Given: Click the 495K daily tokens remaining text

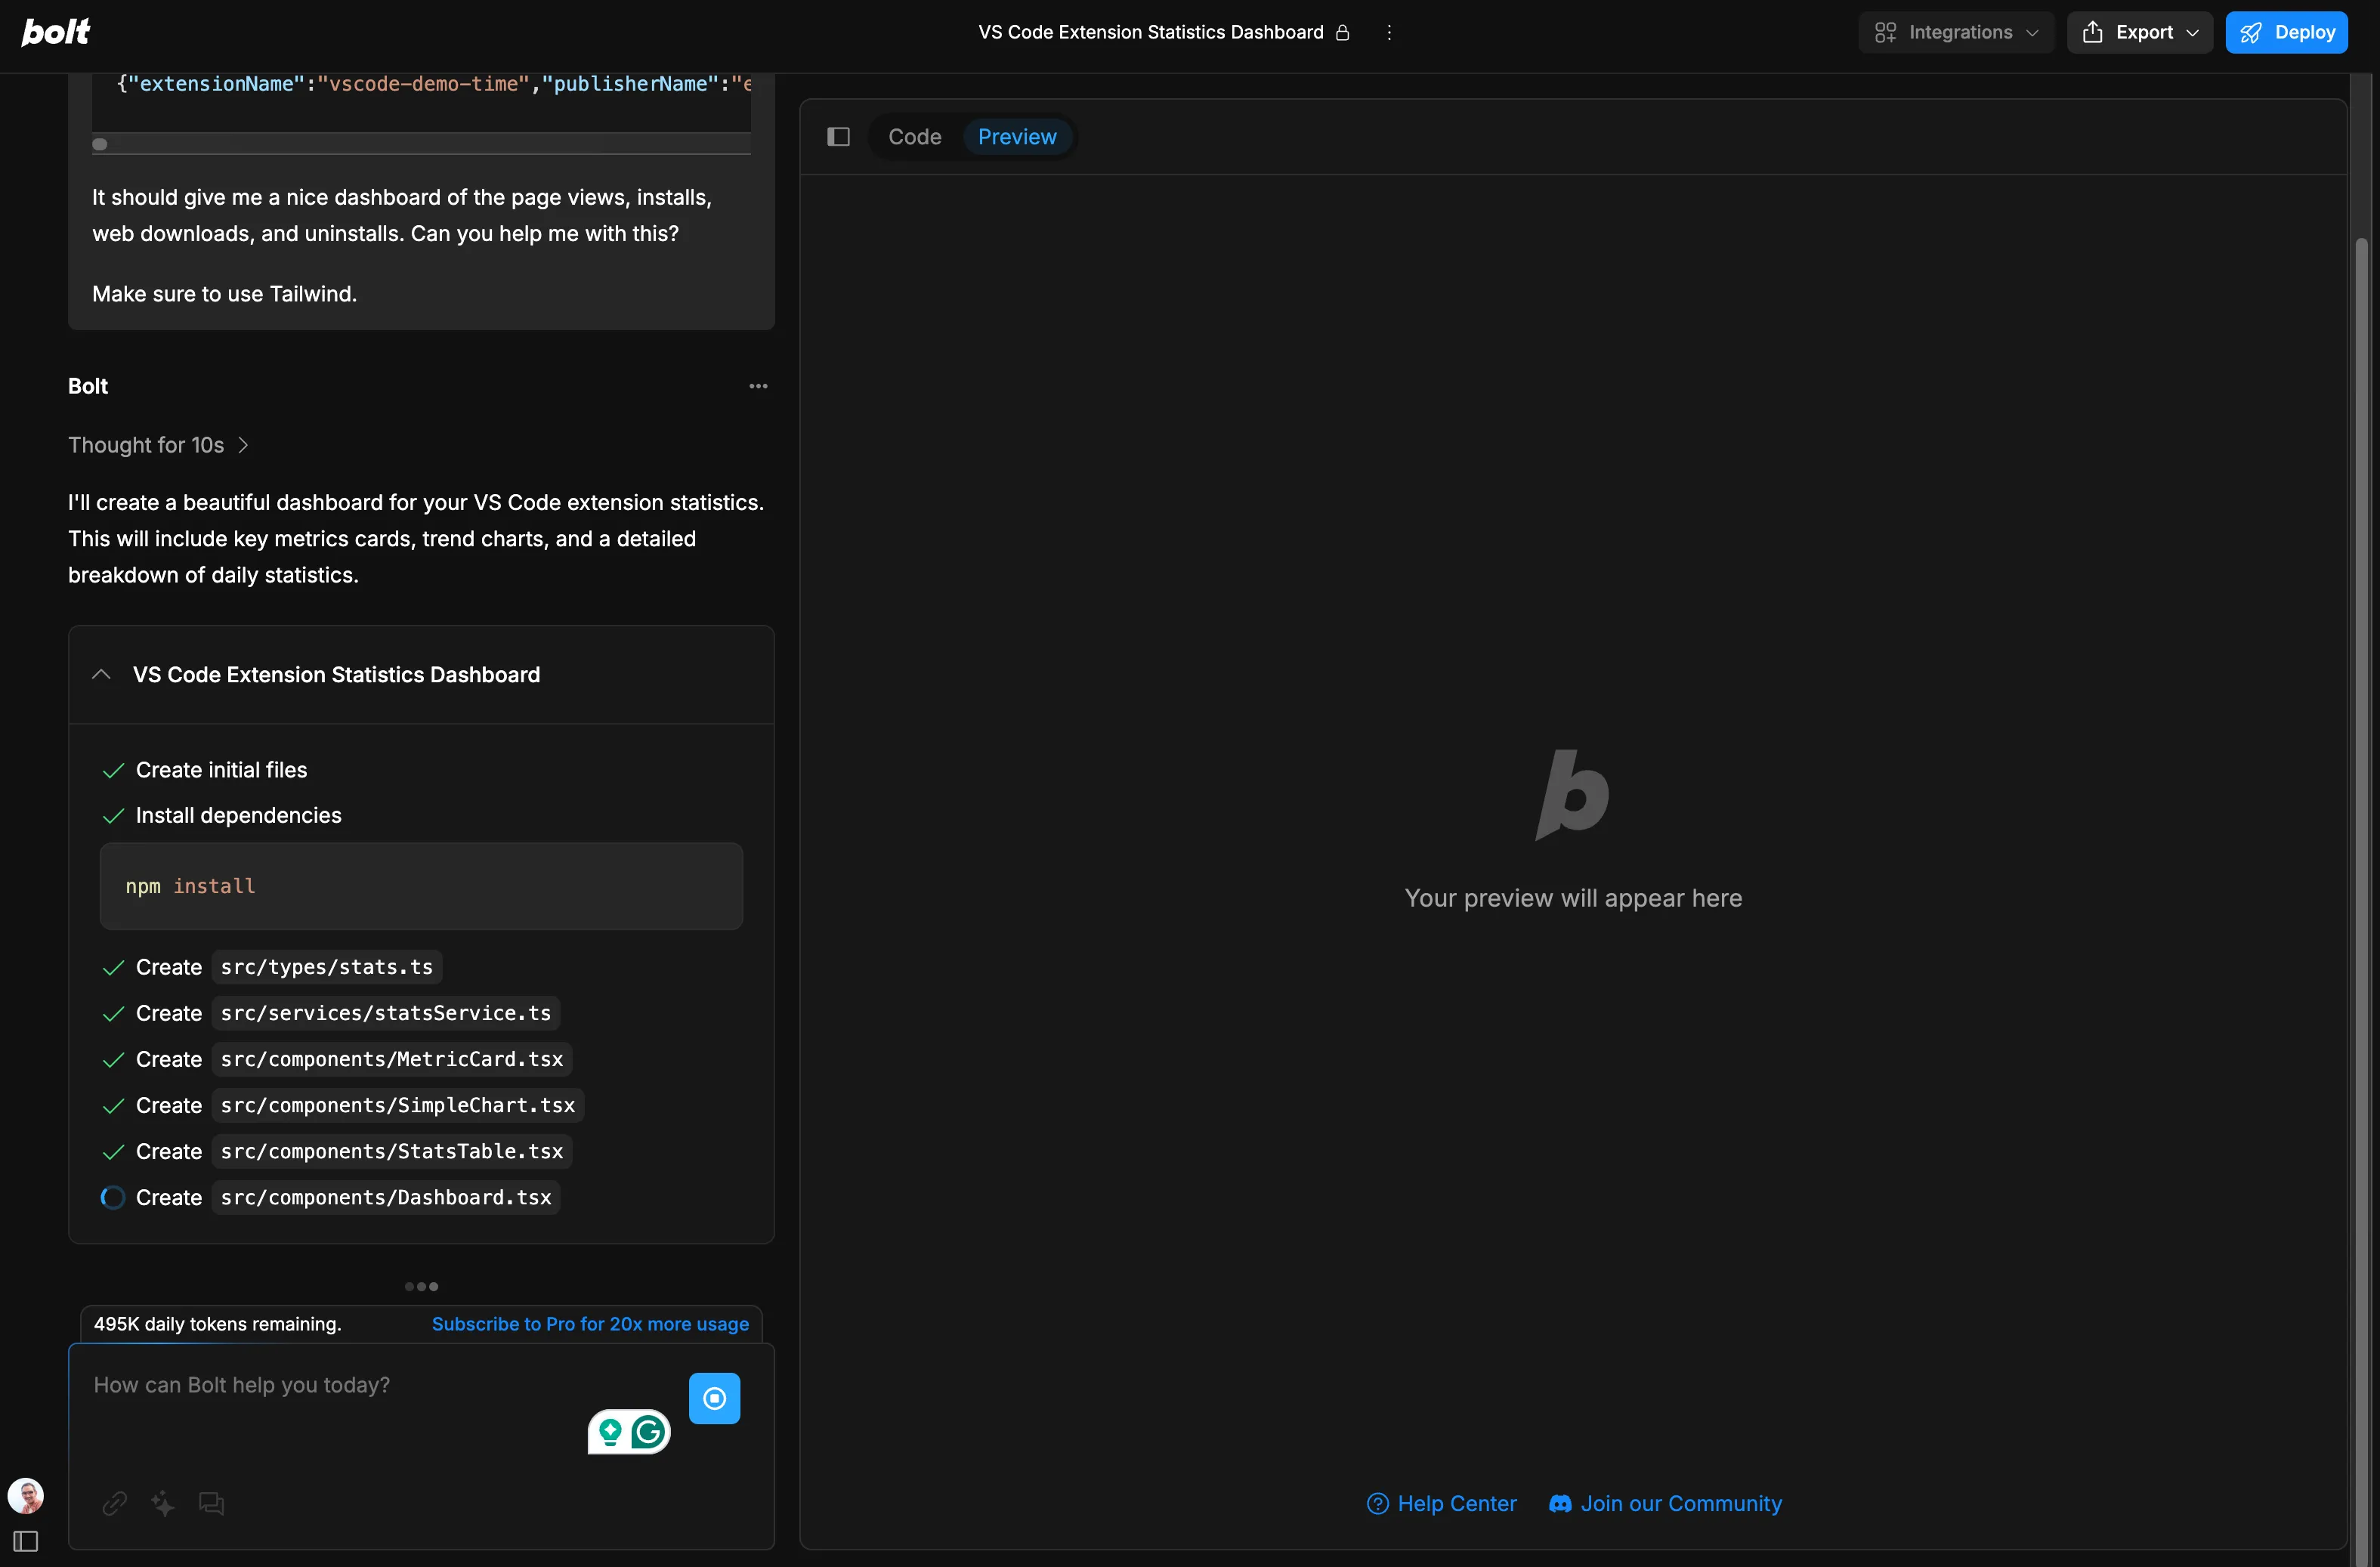Looking at the screenshot, I should pos(217,1324).
